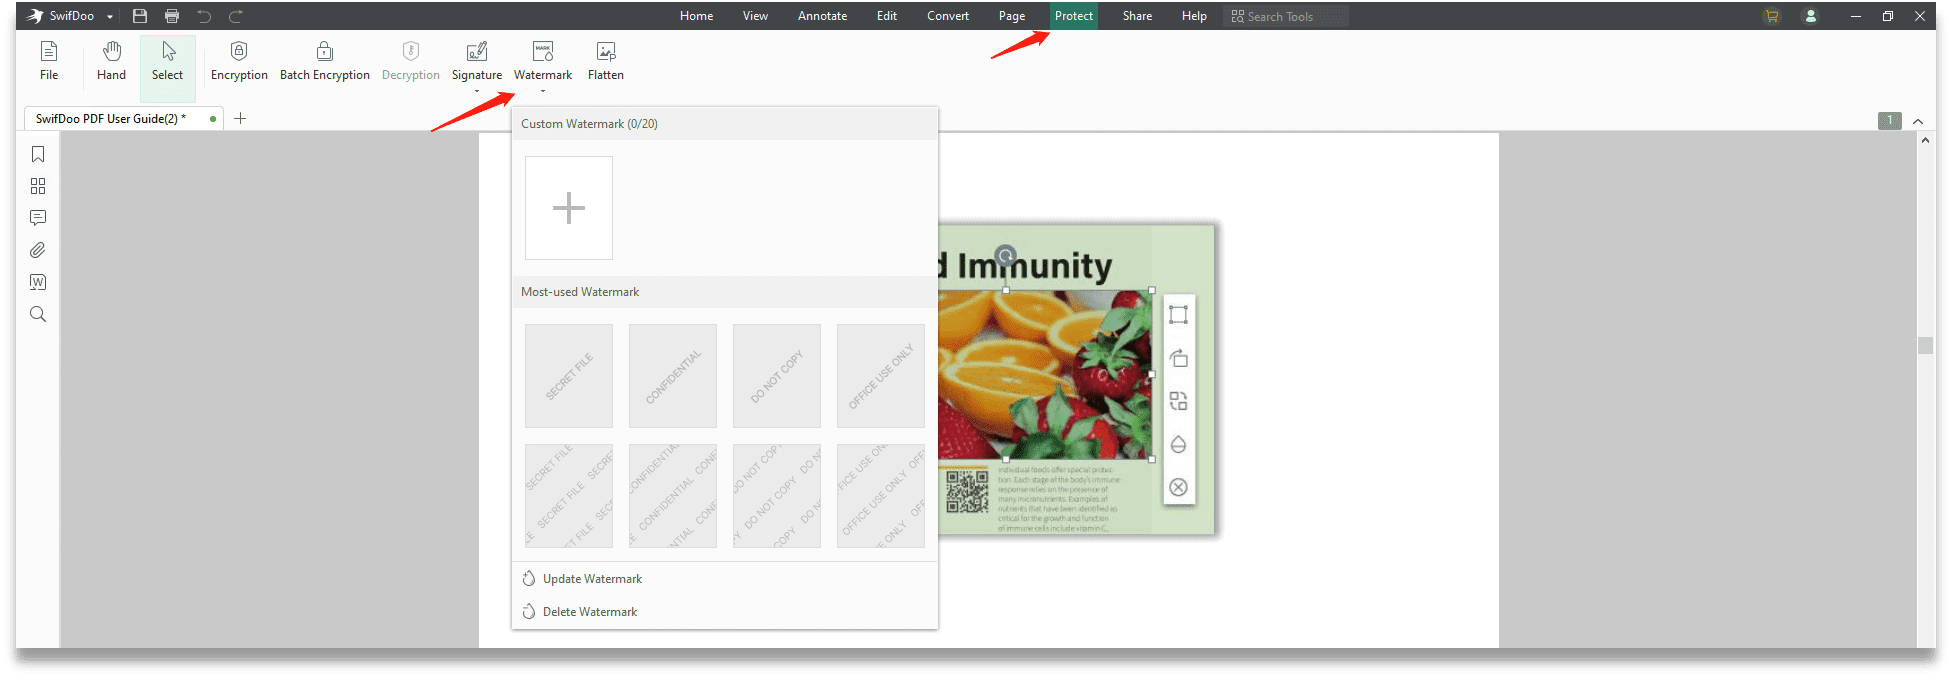
Task: Open the Signature tool
Action: (x=477, y=61)
